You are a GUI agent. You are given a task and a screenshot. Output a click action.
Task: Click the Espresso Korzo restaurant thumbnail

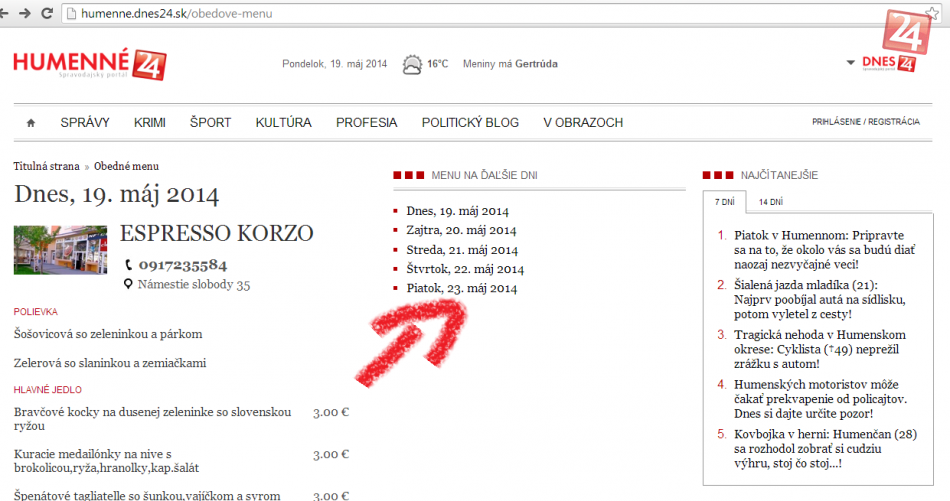[x=61, y=250]
